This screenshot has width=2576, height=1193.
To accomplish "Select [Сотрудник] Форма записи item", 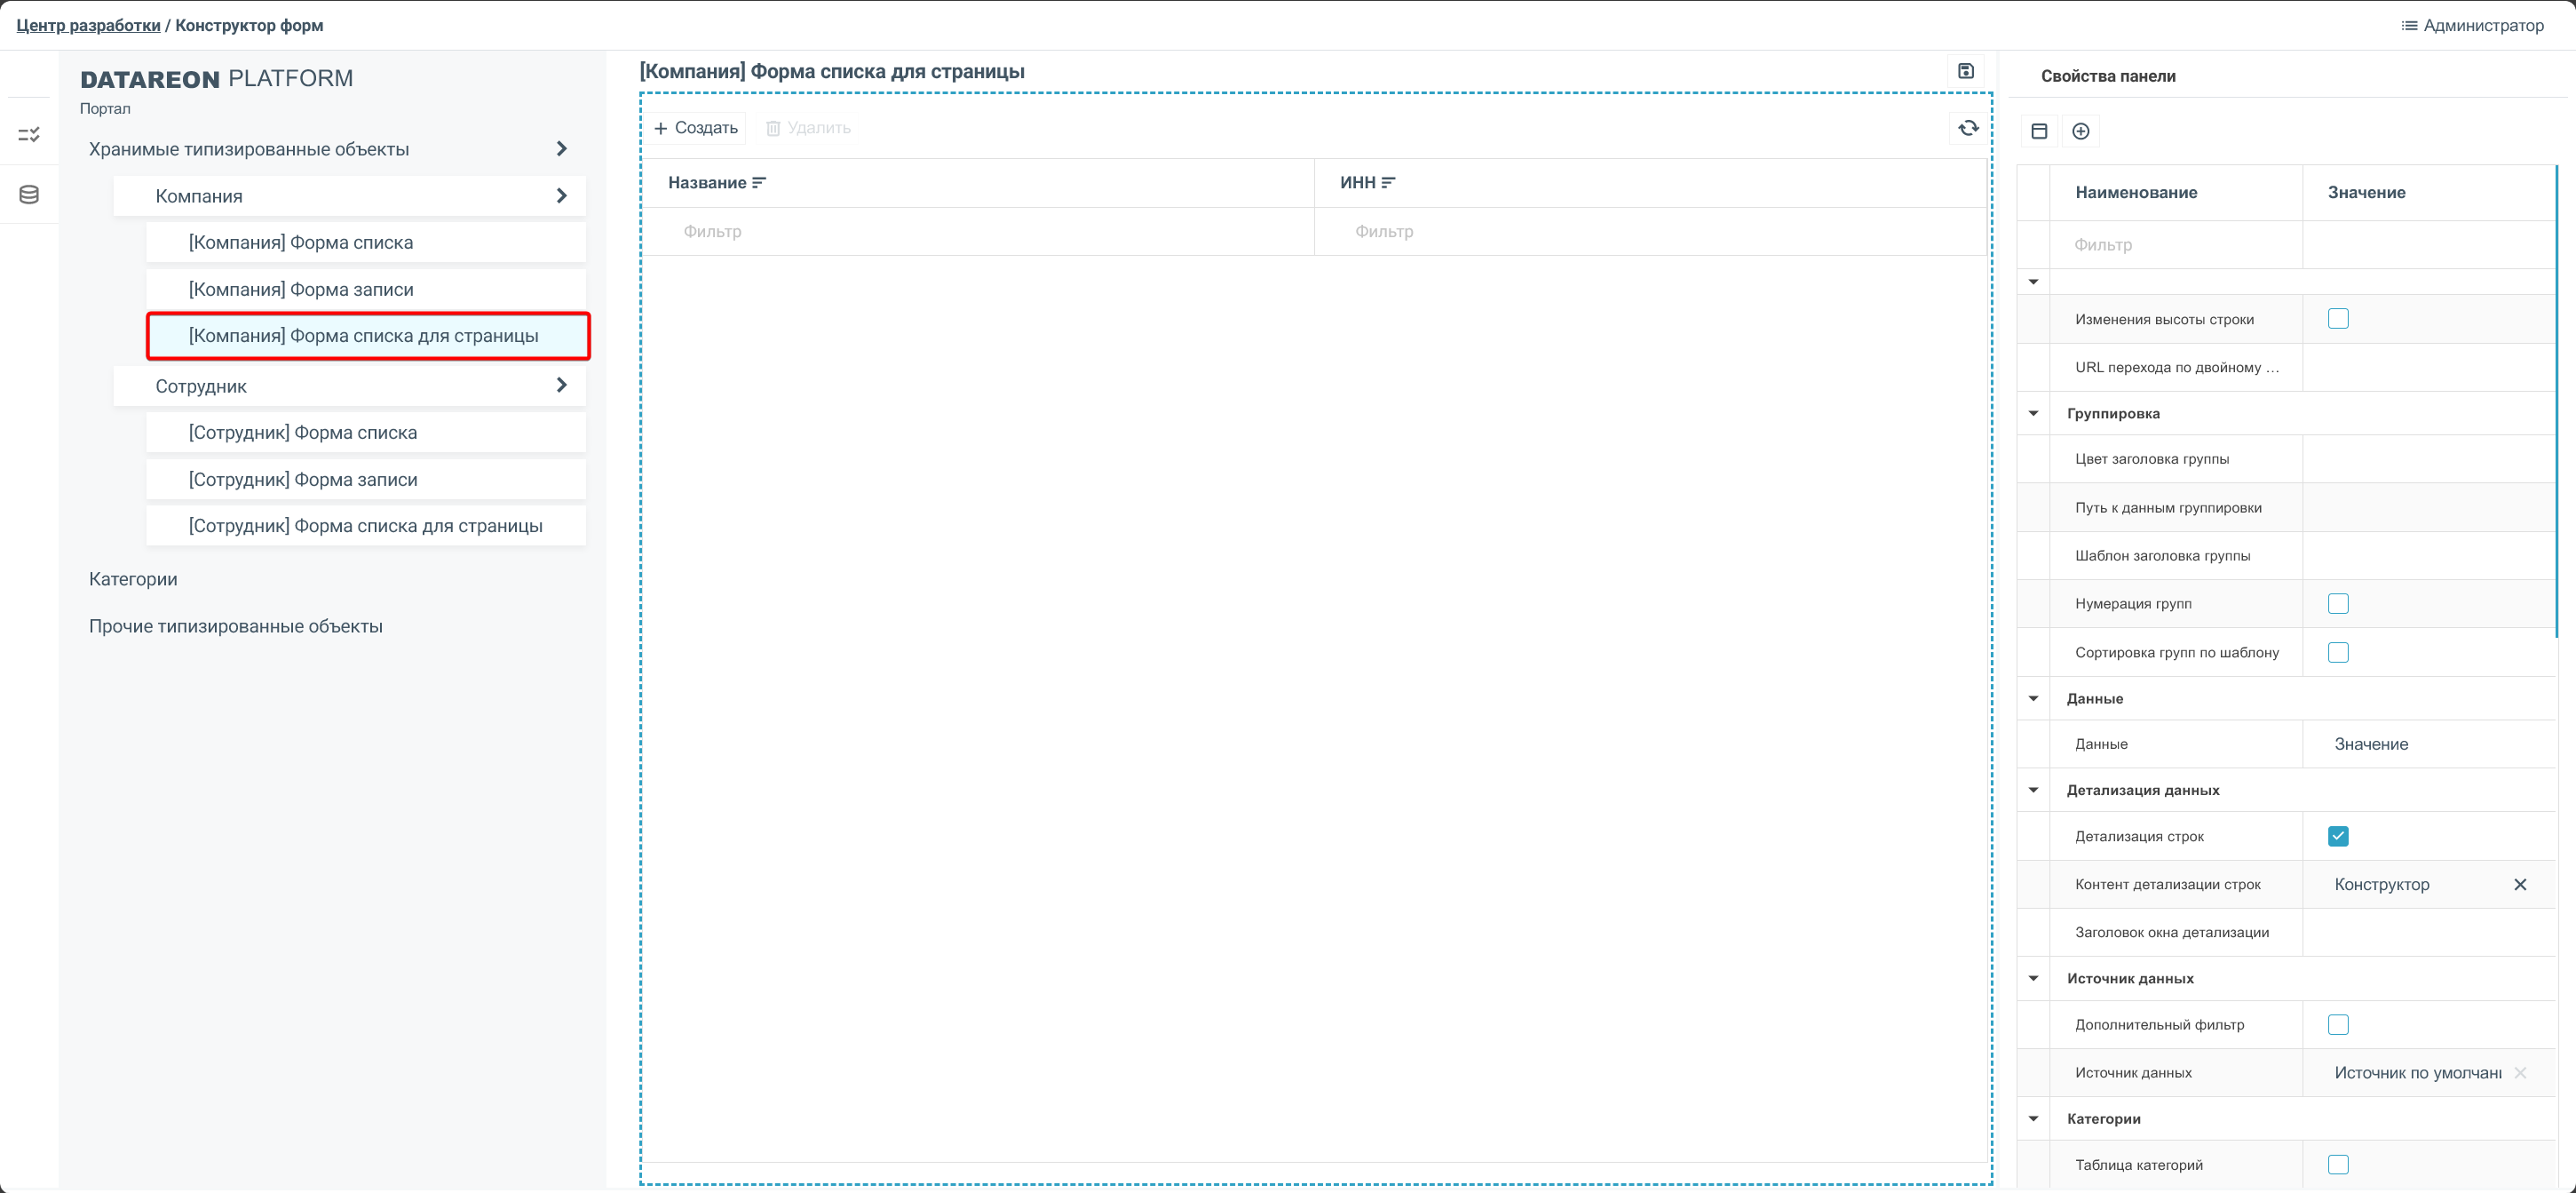I will click(x=303, y=479).
